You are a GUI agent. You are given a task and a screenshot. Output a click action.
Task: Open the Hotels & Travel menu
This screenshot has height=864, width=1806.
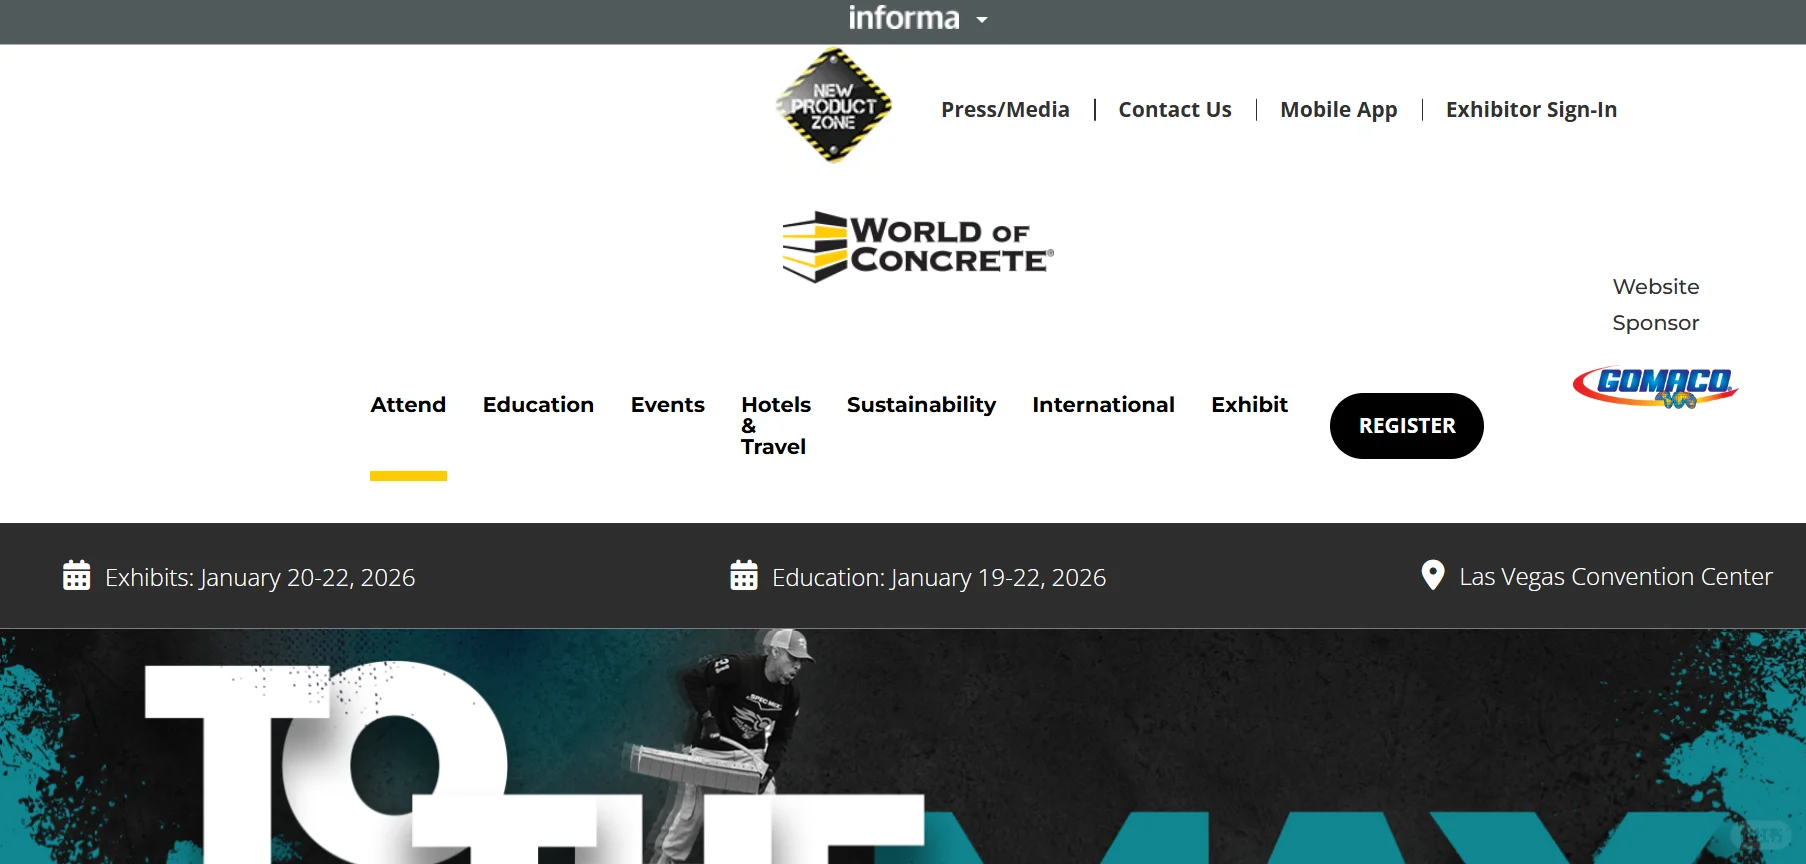coord(776,425)
